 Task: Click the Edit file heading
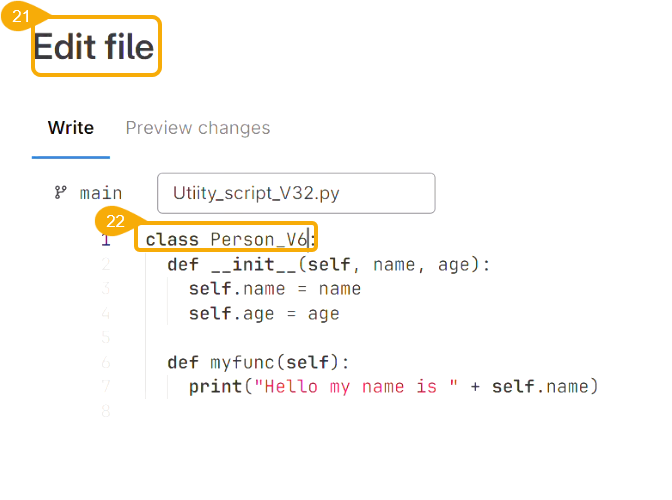pyautogui.click(x=95, y=47)
